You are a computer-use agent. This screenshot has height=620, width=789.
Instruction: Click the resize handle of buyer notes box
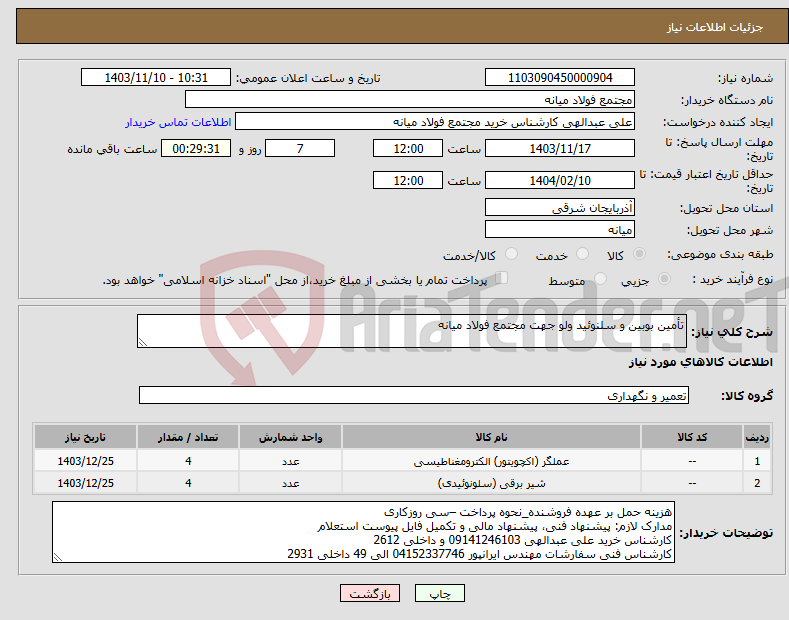[58, 557]
